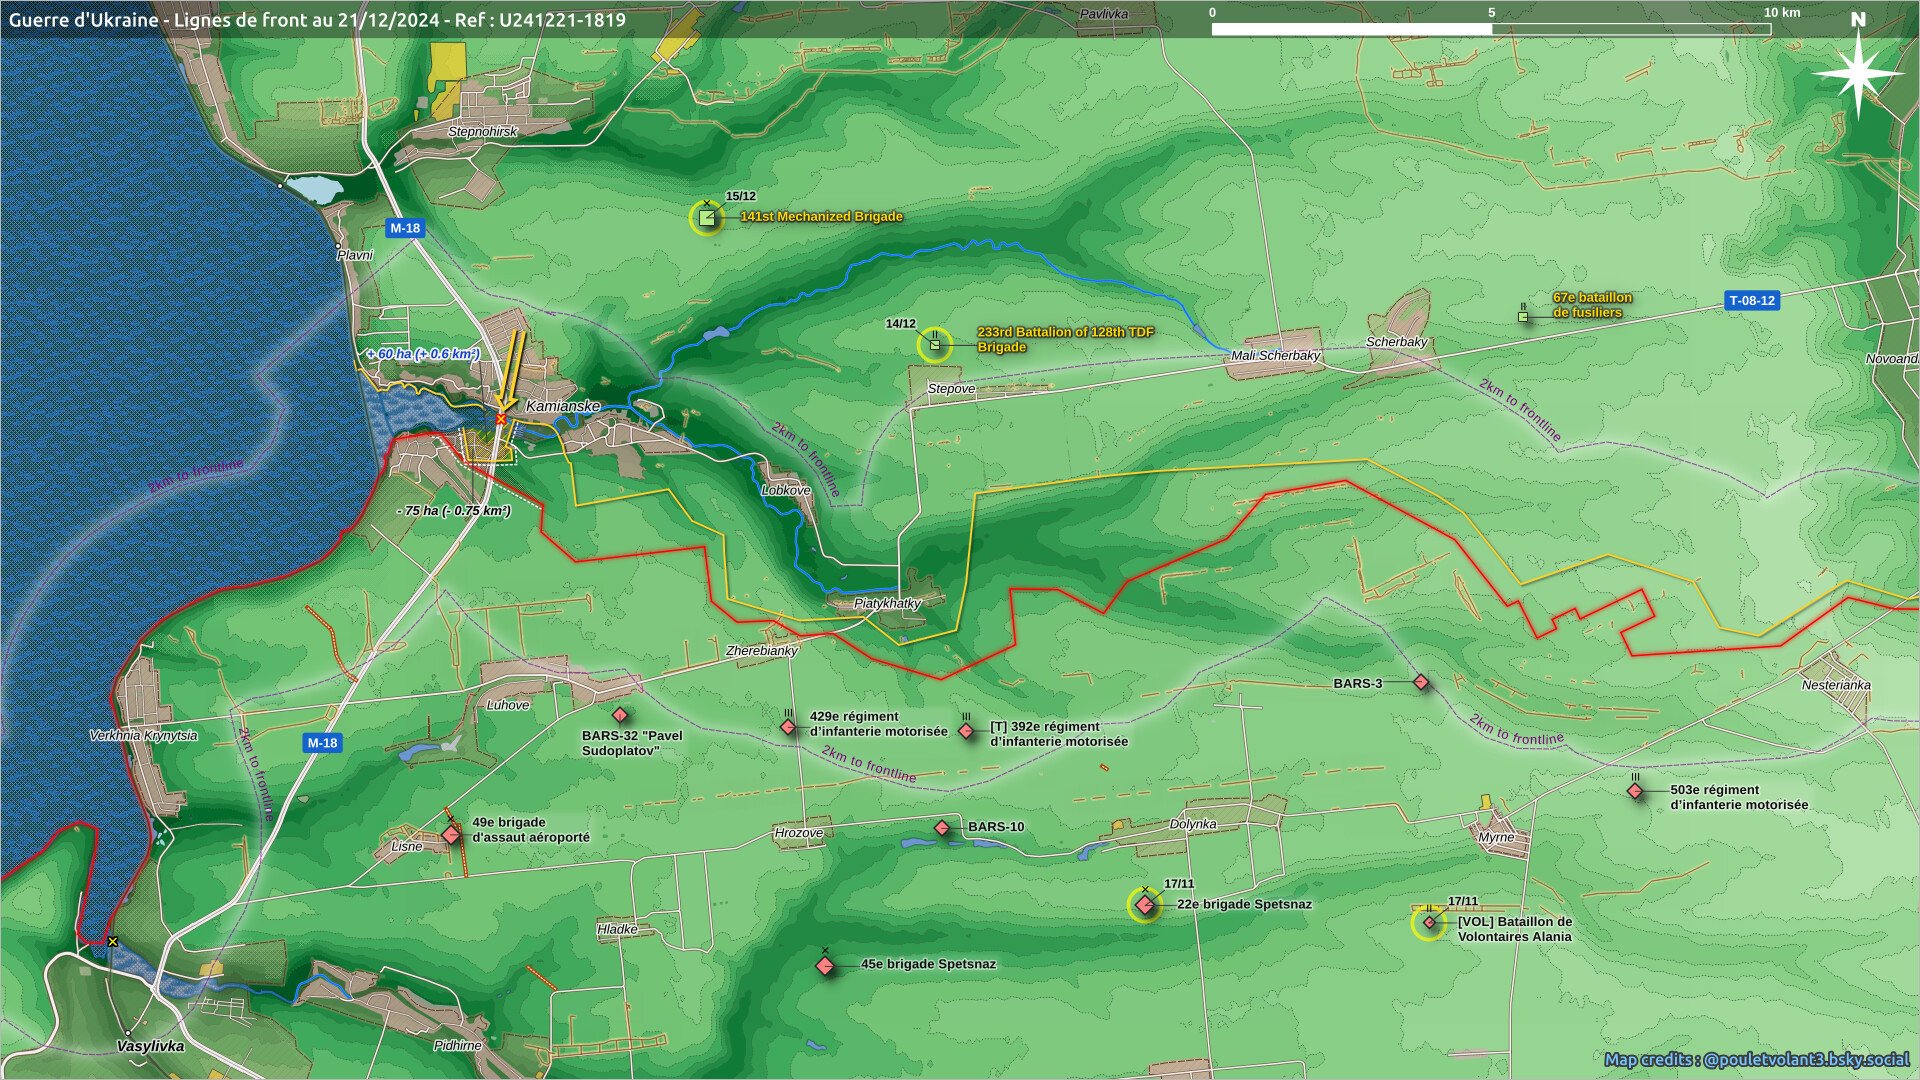Click the BARS-10 red diamond marker
The image size is (1920, 1080).
942,828
